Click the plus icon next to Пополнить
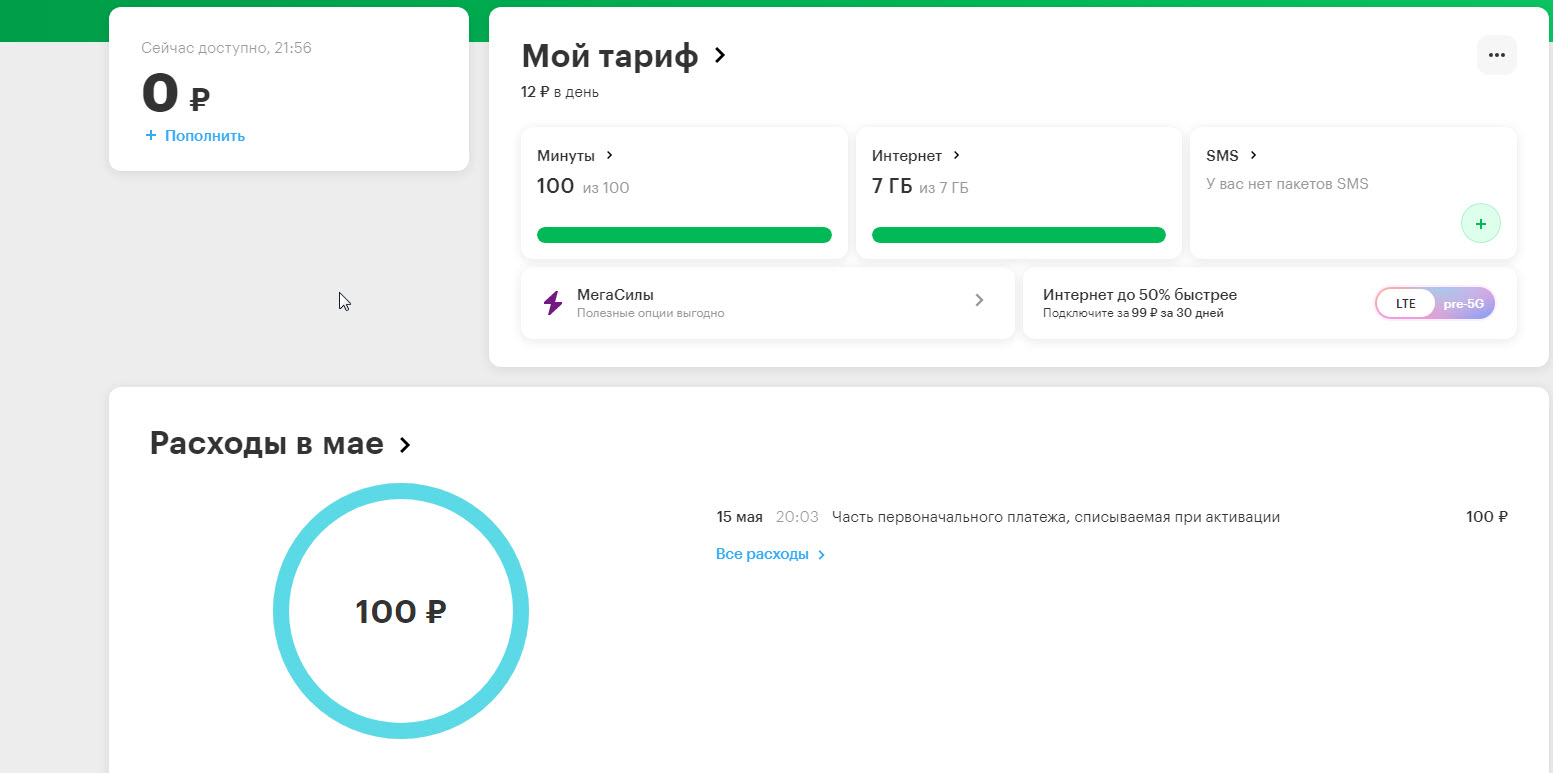Viewport: 1553px width, 773px height. click(151, 135)
